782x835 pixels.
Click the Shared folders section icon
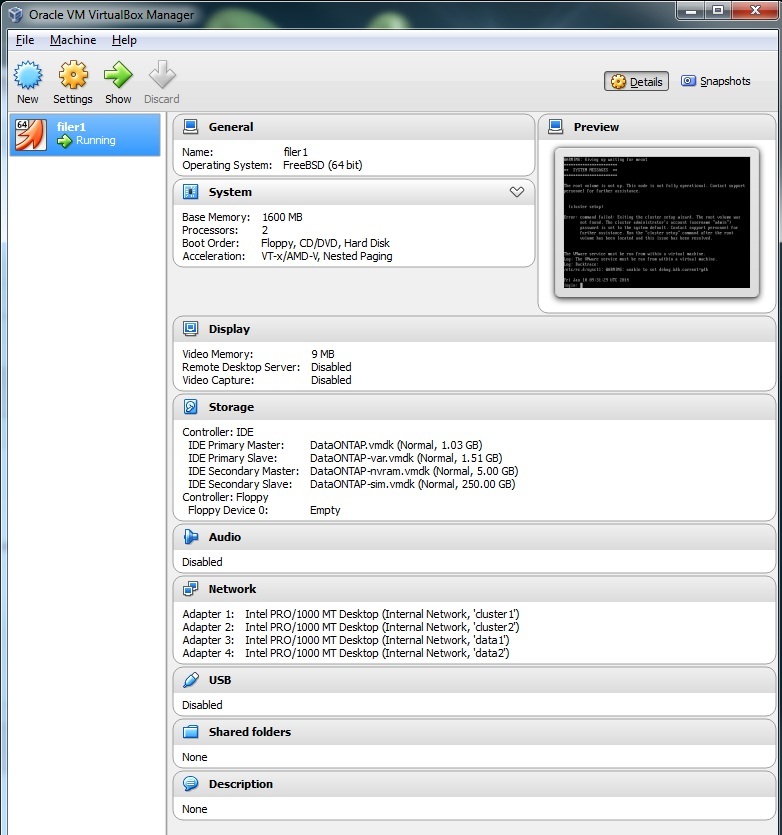tap(190, 732)
